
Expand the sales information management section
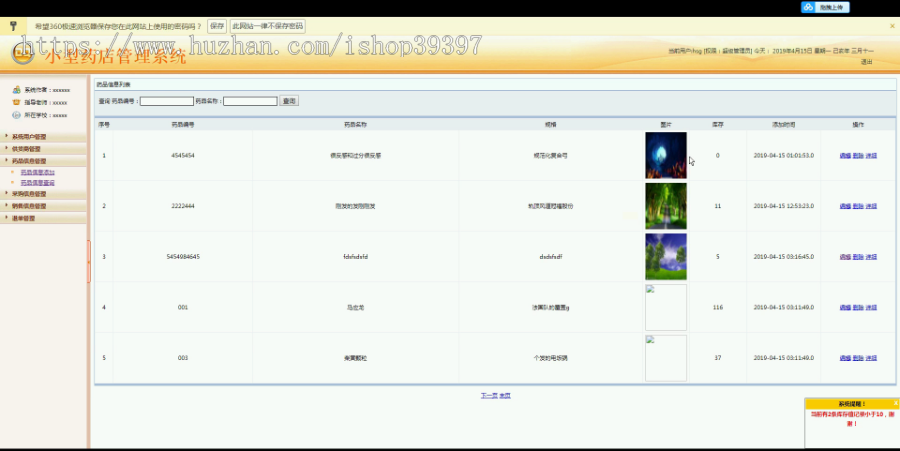(43, 206)
